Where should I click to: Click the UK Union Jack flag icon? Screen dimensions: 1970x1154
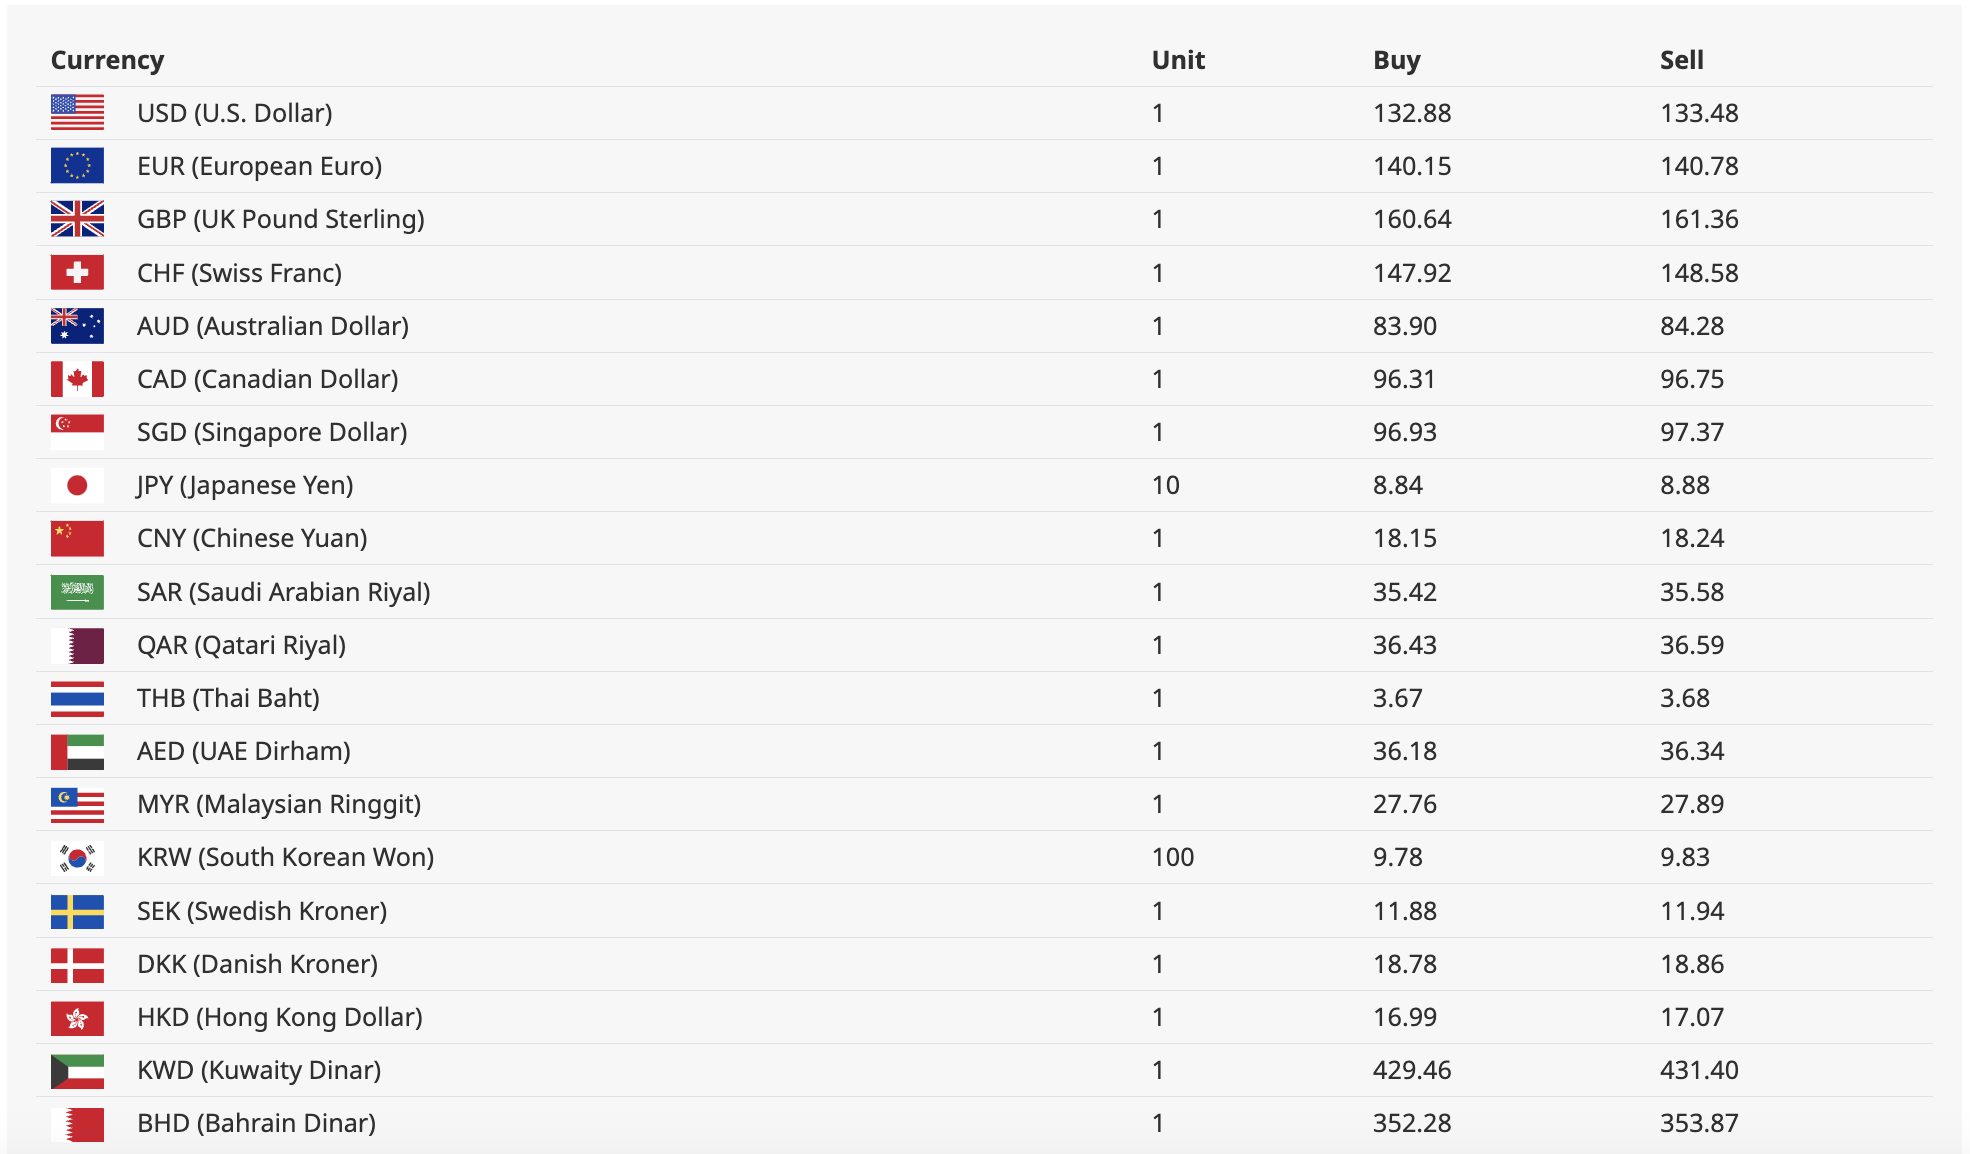coord(77,219)
